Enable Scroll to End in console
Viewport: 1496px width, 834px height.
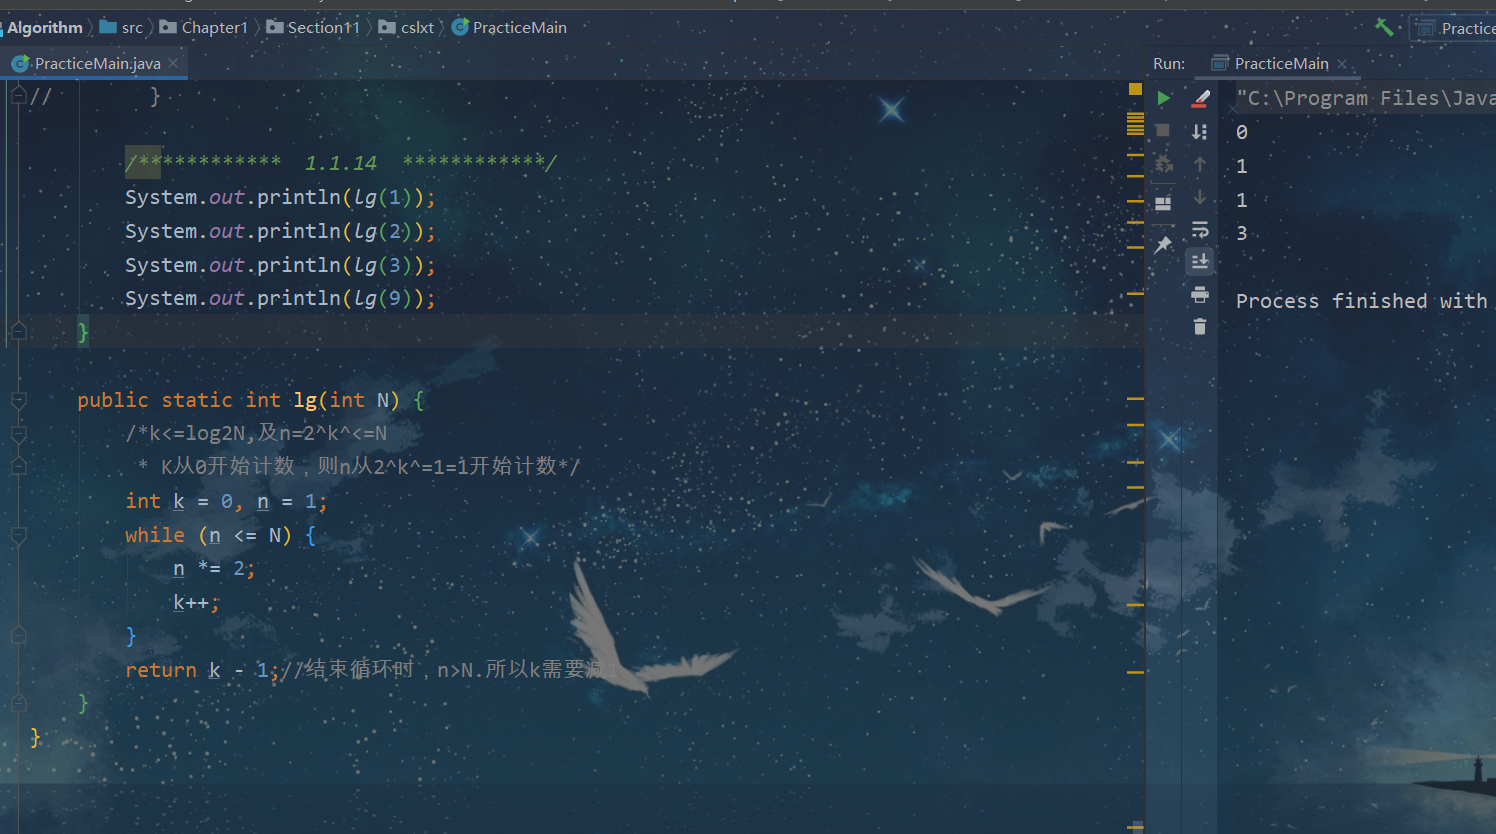(1199, 261)
